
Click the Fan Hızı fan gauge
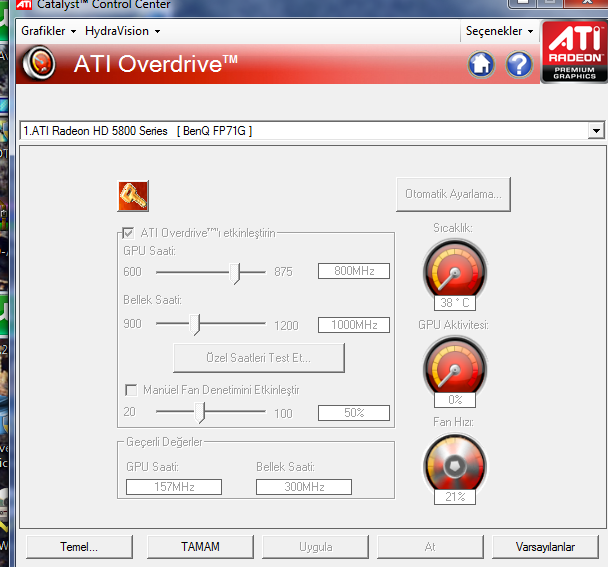pyautogui.click(x=454, y=464)
